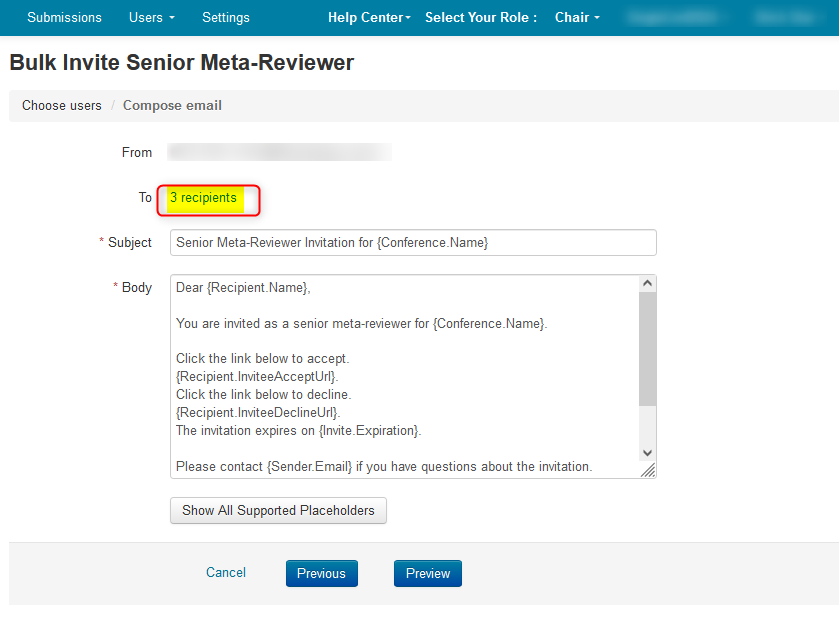Click the Body scrollbar up arrow
Viewport: 839px width, 627px height.
(x=647, y=284)
